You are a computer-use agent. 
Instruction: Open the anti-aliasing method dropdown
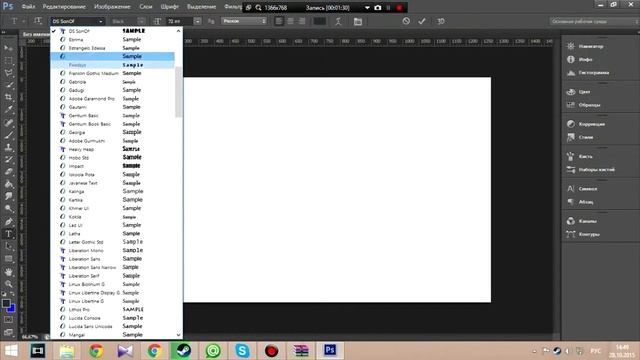pos(244,21)
